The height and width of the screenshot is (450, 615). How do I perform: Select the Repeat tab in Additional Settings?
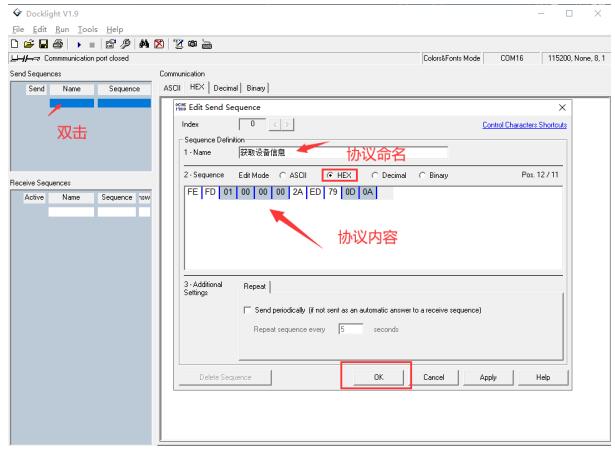pyautogui.click(x=255, y=286)
